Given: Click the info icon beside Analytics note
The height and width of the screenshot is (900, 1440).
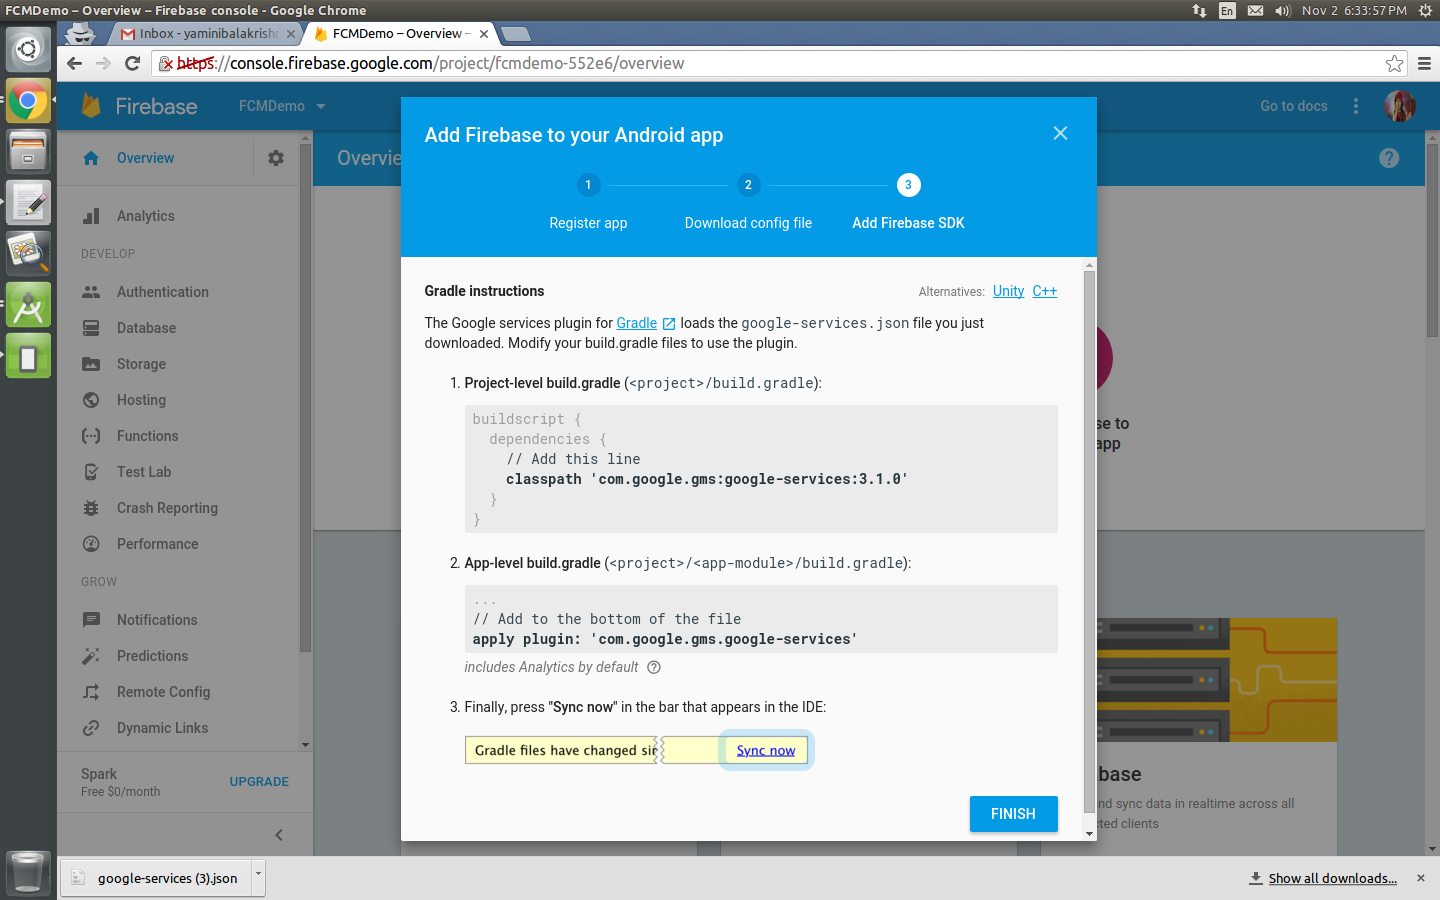Looking at the screenshot, I should tap(654, 668).
